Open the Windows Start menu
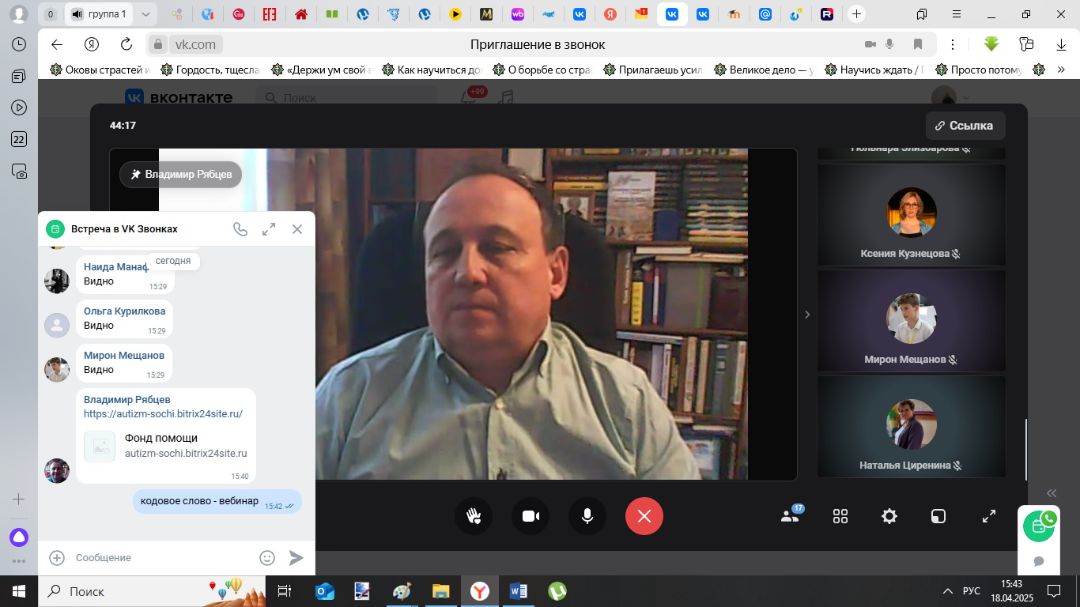The height and width of the screenshot is (607, 1080). 19,591
